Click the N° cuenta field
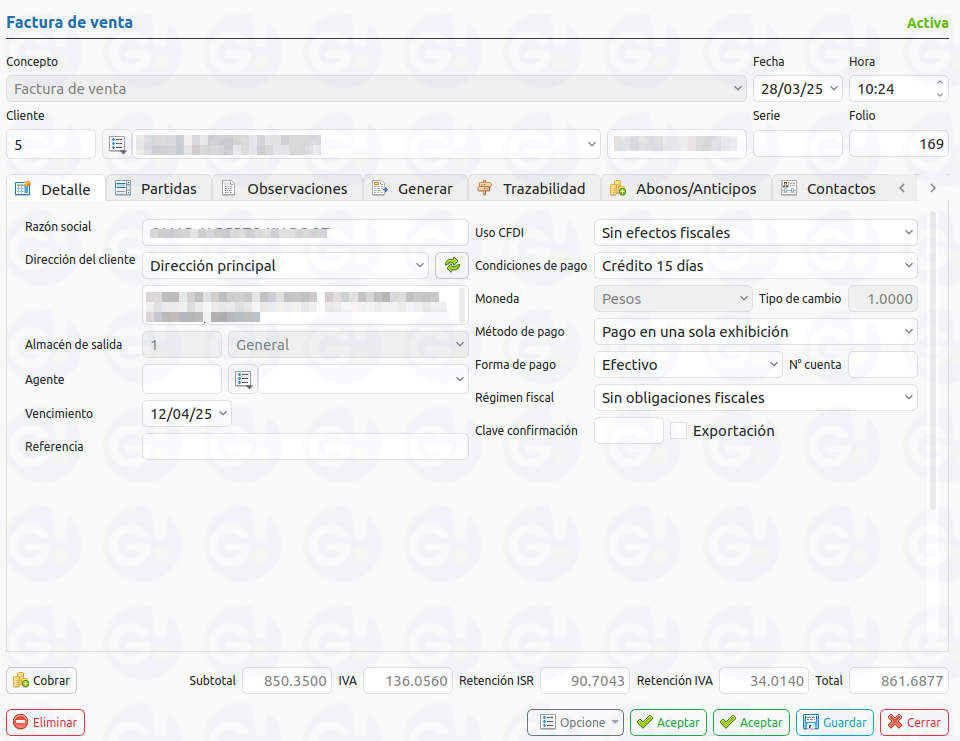 coord(882,364)
